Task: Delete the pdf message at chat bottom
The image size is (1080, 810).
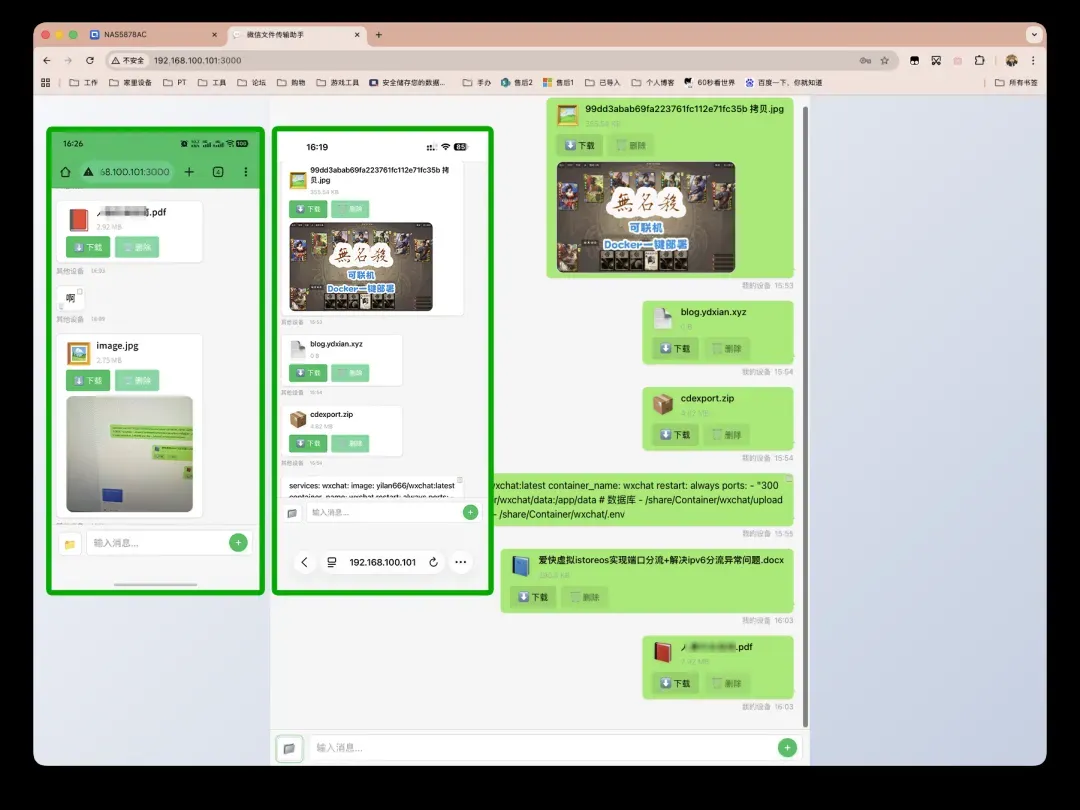Action: (727, 683)
